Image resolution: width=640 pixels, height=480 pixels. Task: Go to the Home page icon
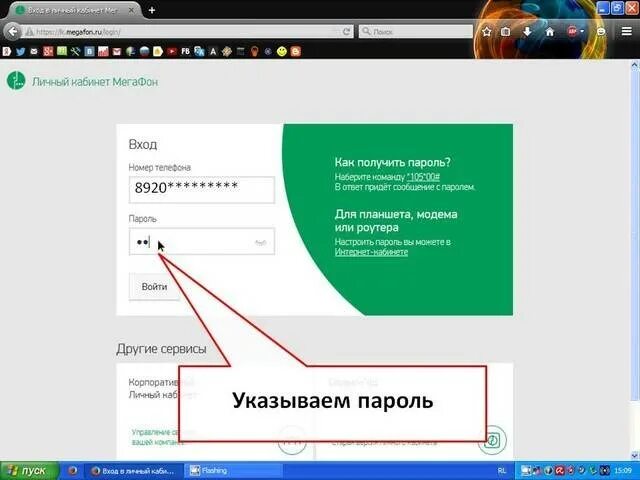coord(550,32)
